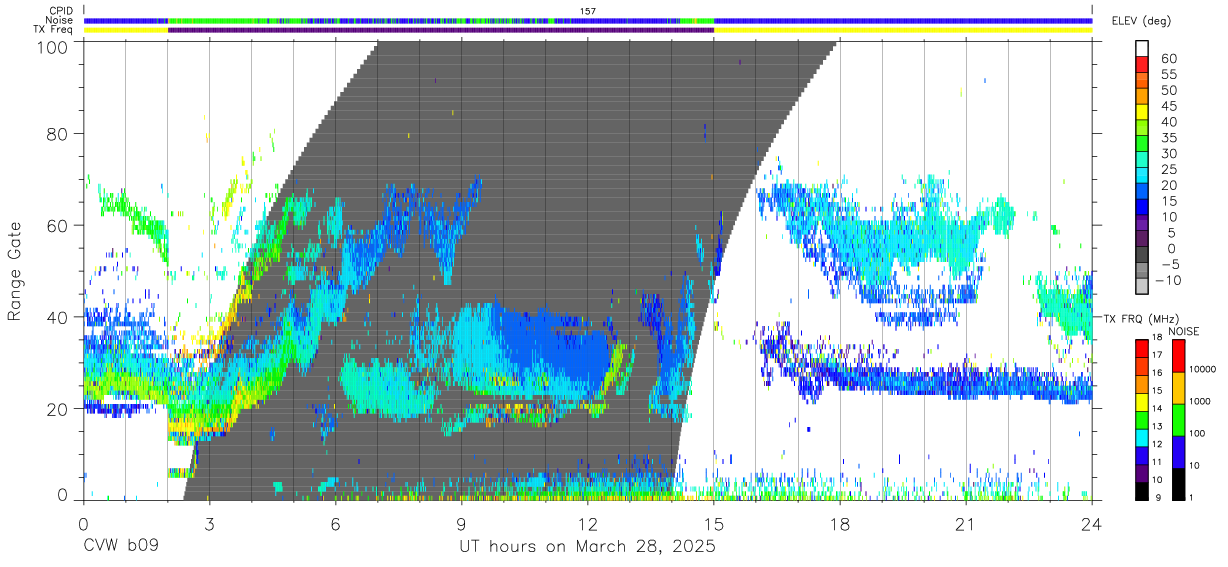
Task: Select the 9 tick on the UT hours axis
Action: (x=461, y=524)
